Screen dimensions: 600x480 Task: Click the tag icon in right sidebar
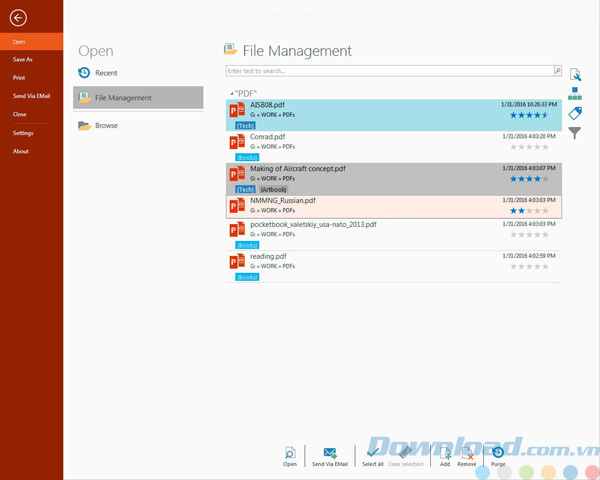point(575,113)
